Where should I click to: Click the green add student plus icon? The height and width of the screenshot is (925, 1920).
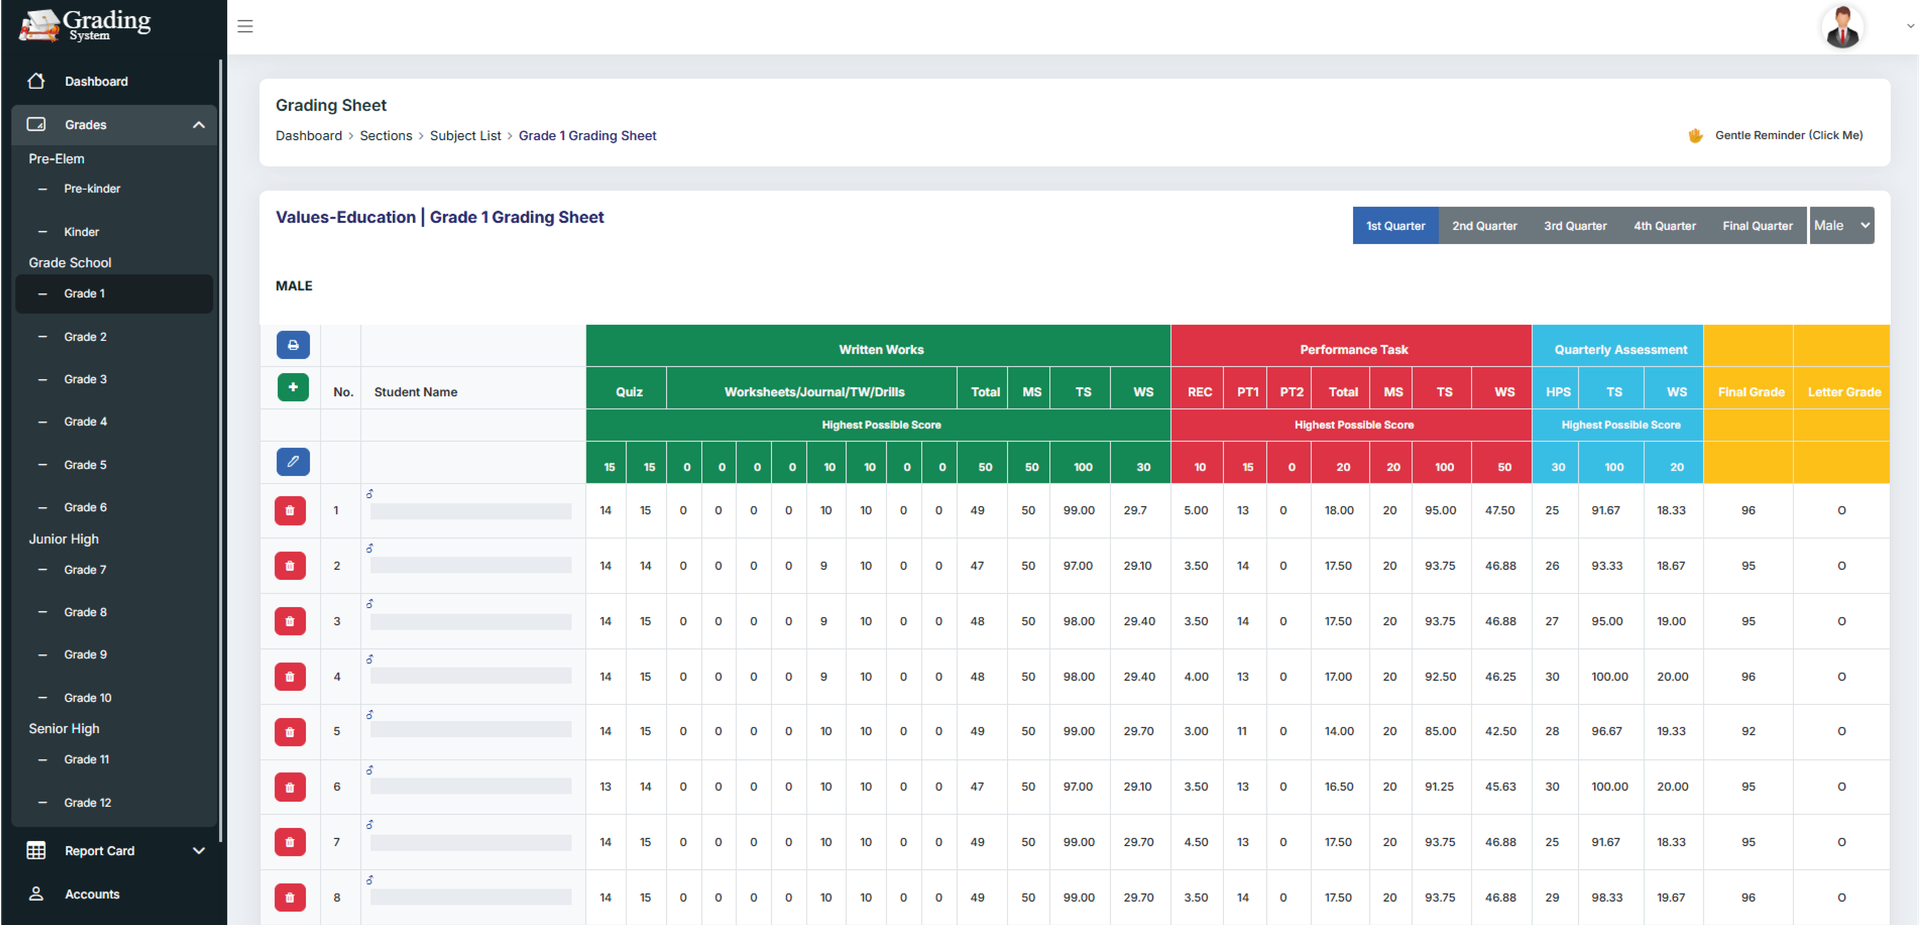tap(293, 387)
